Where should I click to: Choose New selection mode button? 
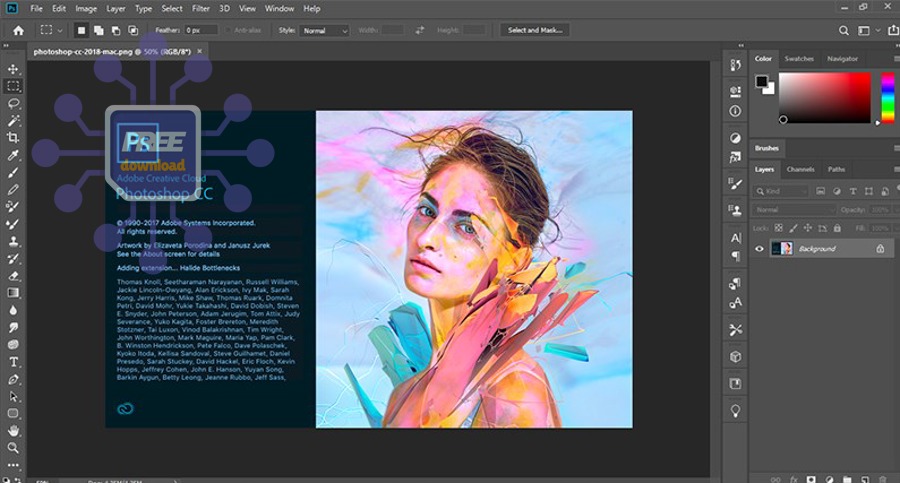[81, 30]
